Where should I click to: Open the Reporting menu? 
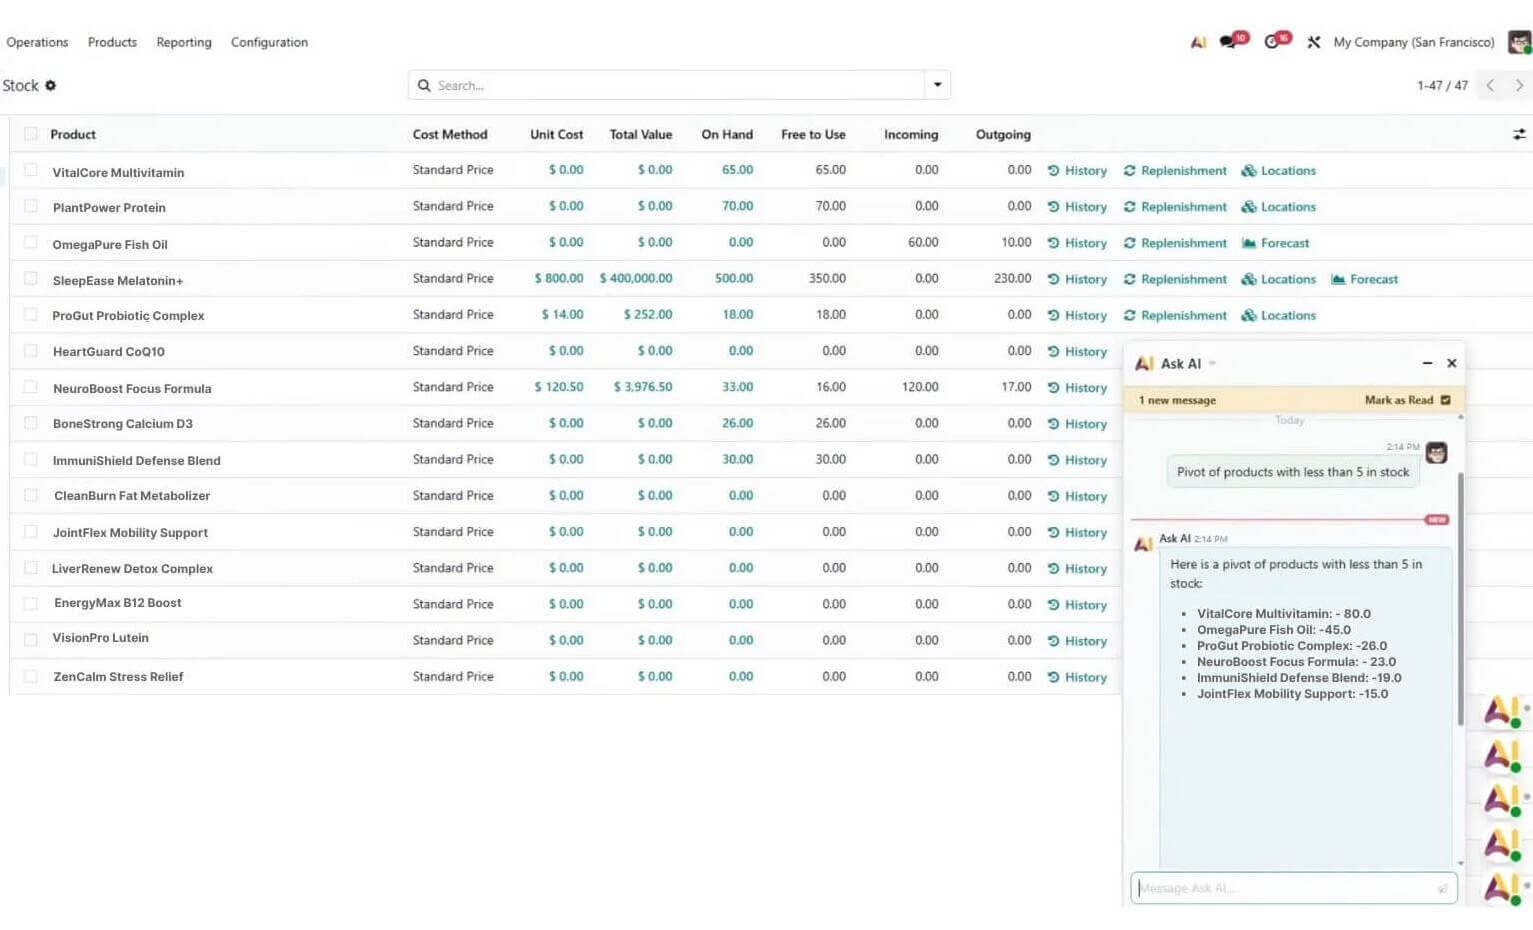184,42
